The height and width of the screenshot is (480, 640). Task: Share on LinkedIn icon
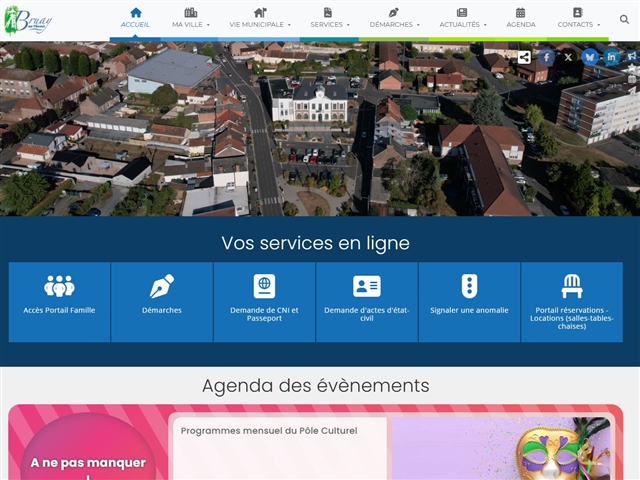[611, 57]
